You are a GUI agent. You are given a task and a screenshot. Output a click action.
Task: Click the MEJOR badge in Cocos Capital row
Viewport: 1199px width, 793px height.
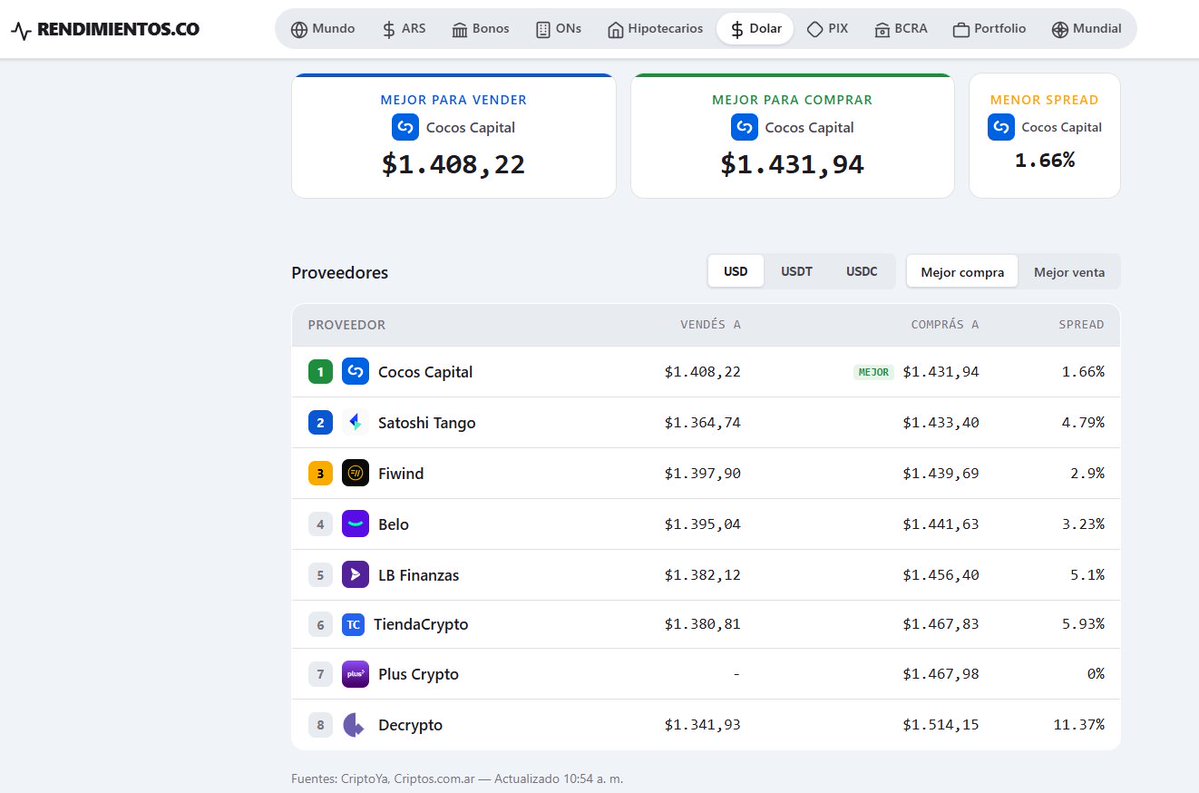[873, 372]
